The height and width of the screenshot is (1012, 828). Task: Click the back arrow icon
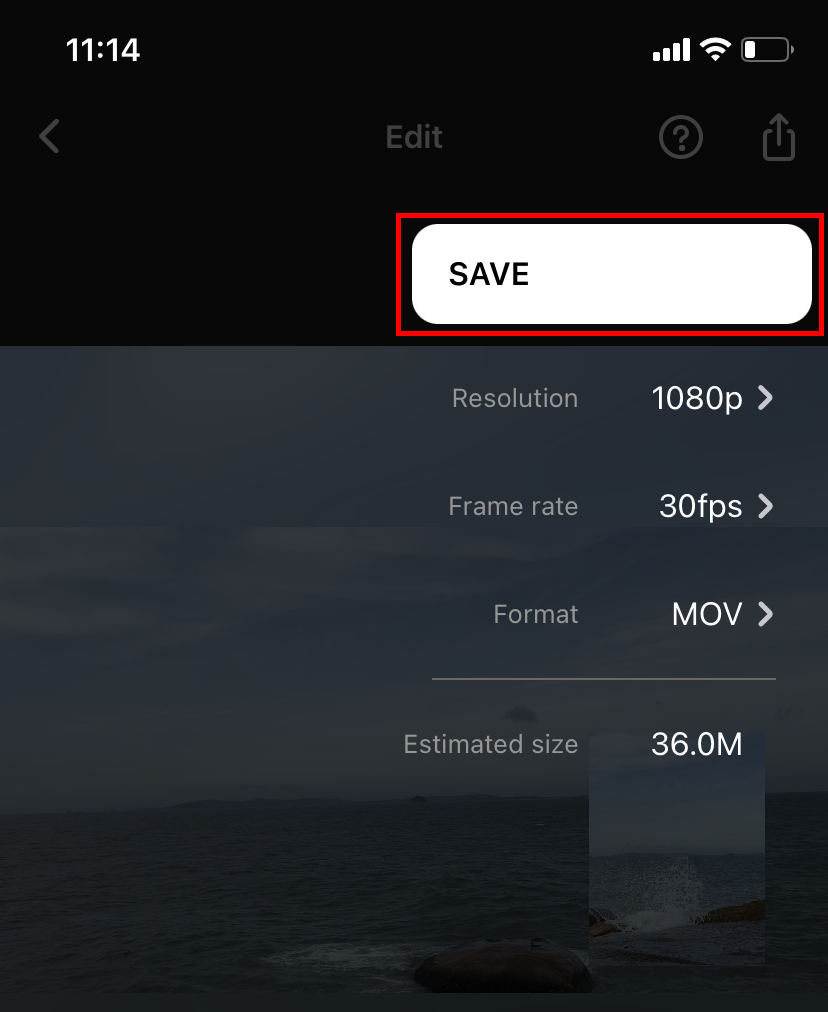[x=49, y=136]
